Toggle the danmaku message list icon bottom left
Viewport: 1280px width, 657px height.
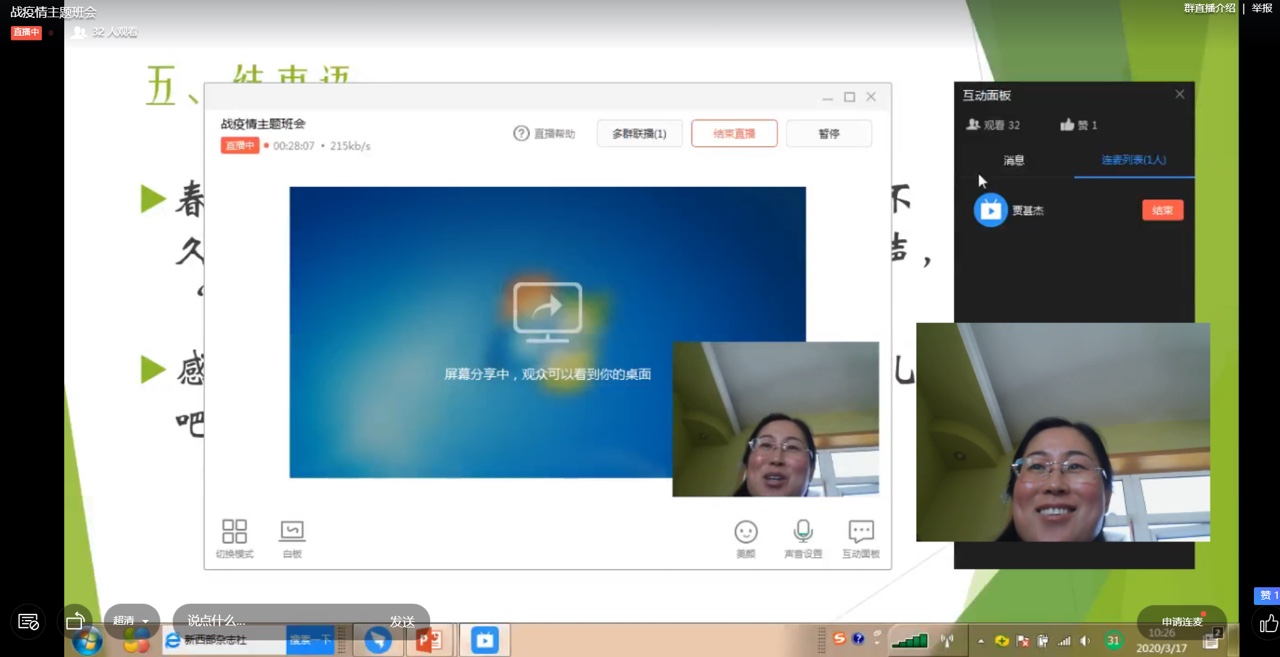[28, 622]
